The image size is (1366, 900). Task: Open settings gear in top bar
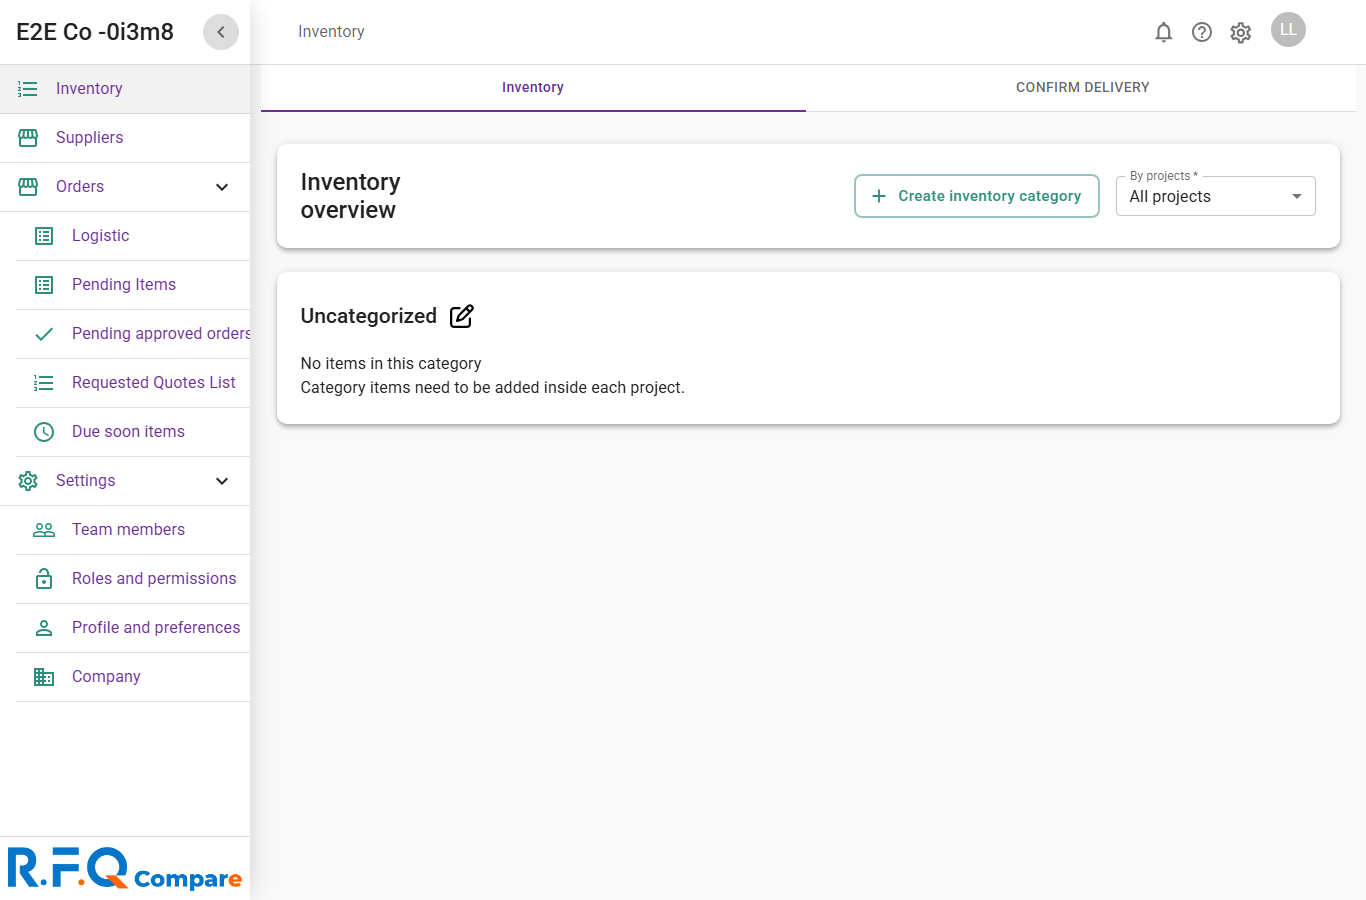coord(1241,32)
